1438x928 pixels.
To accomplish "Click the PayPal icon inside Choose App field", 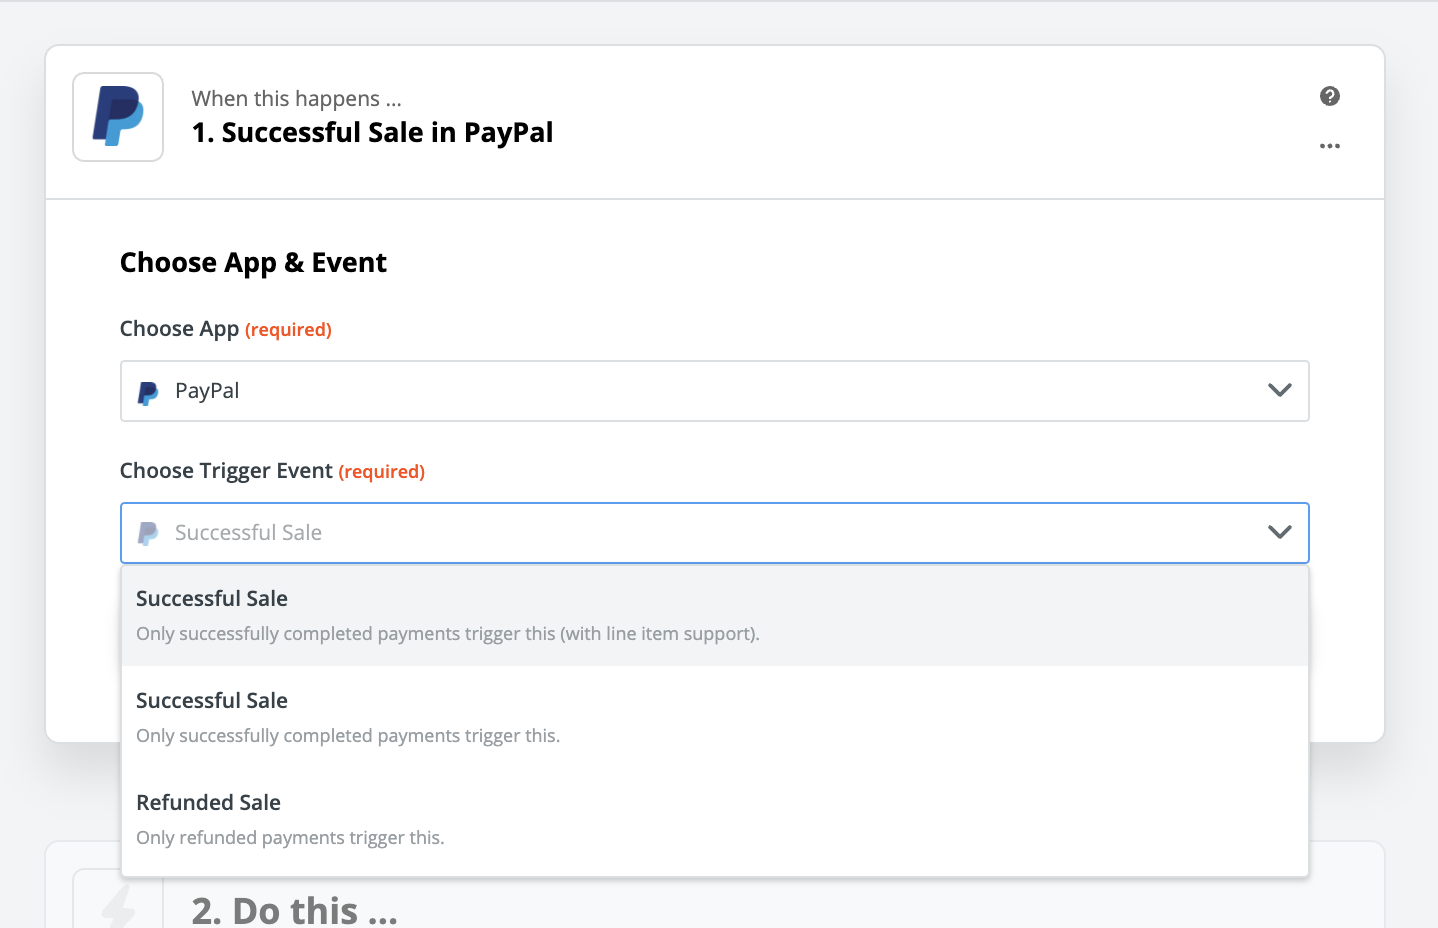I will 148,392.
